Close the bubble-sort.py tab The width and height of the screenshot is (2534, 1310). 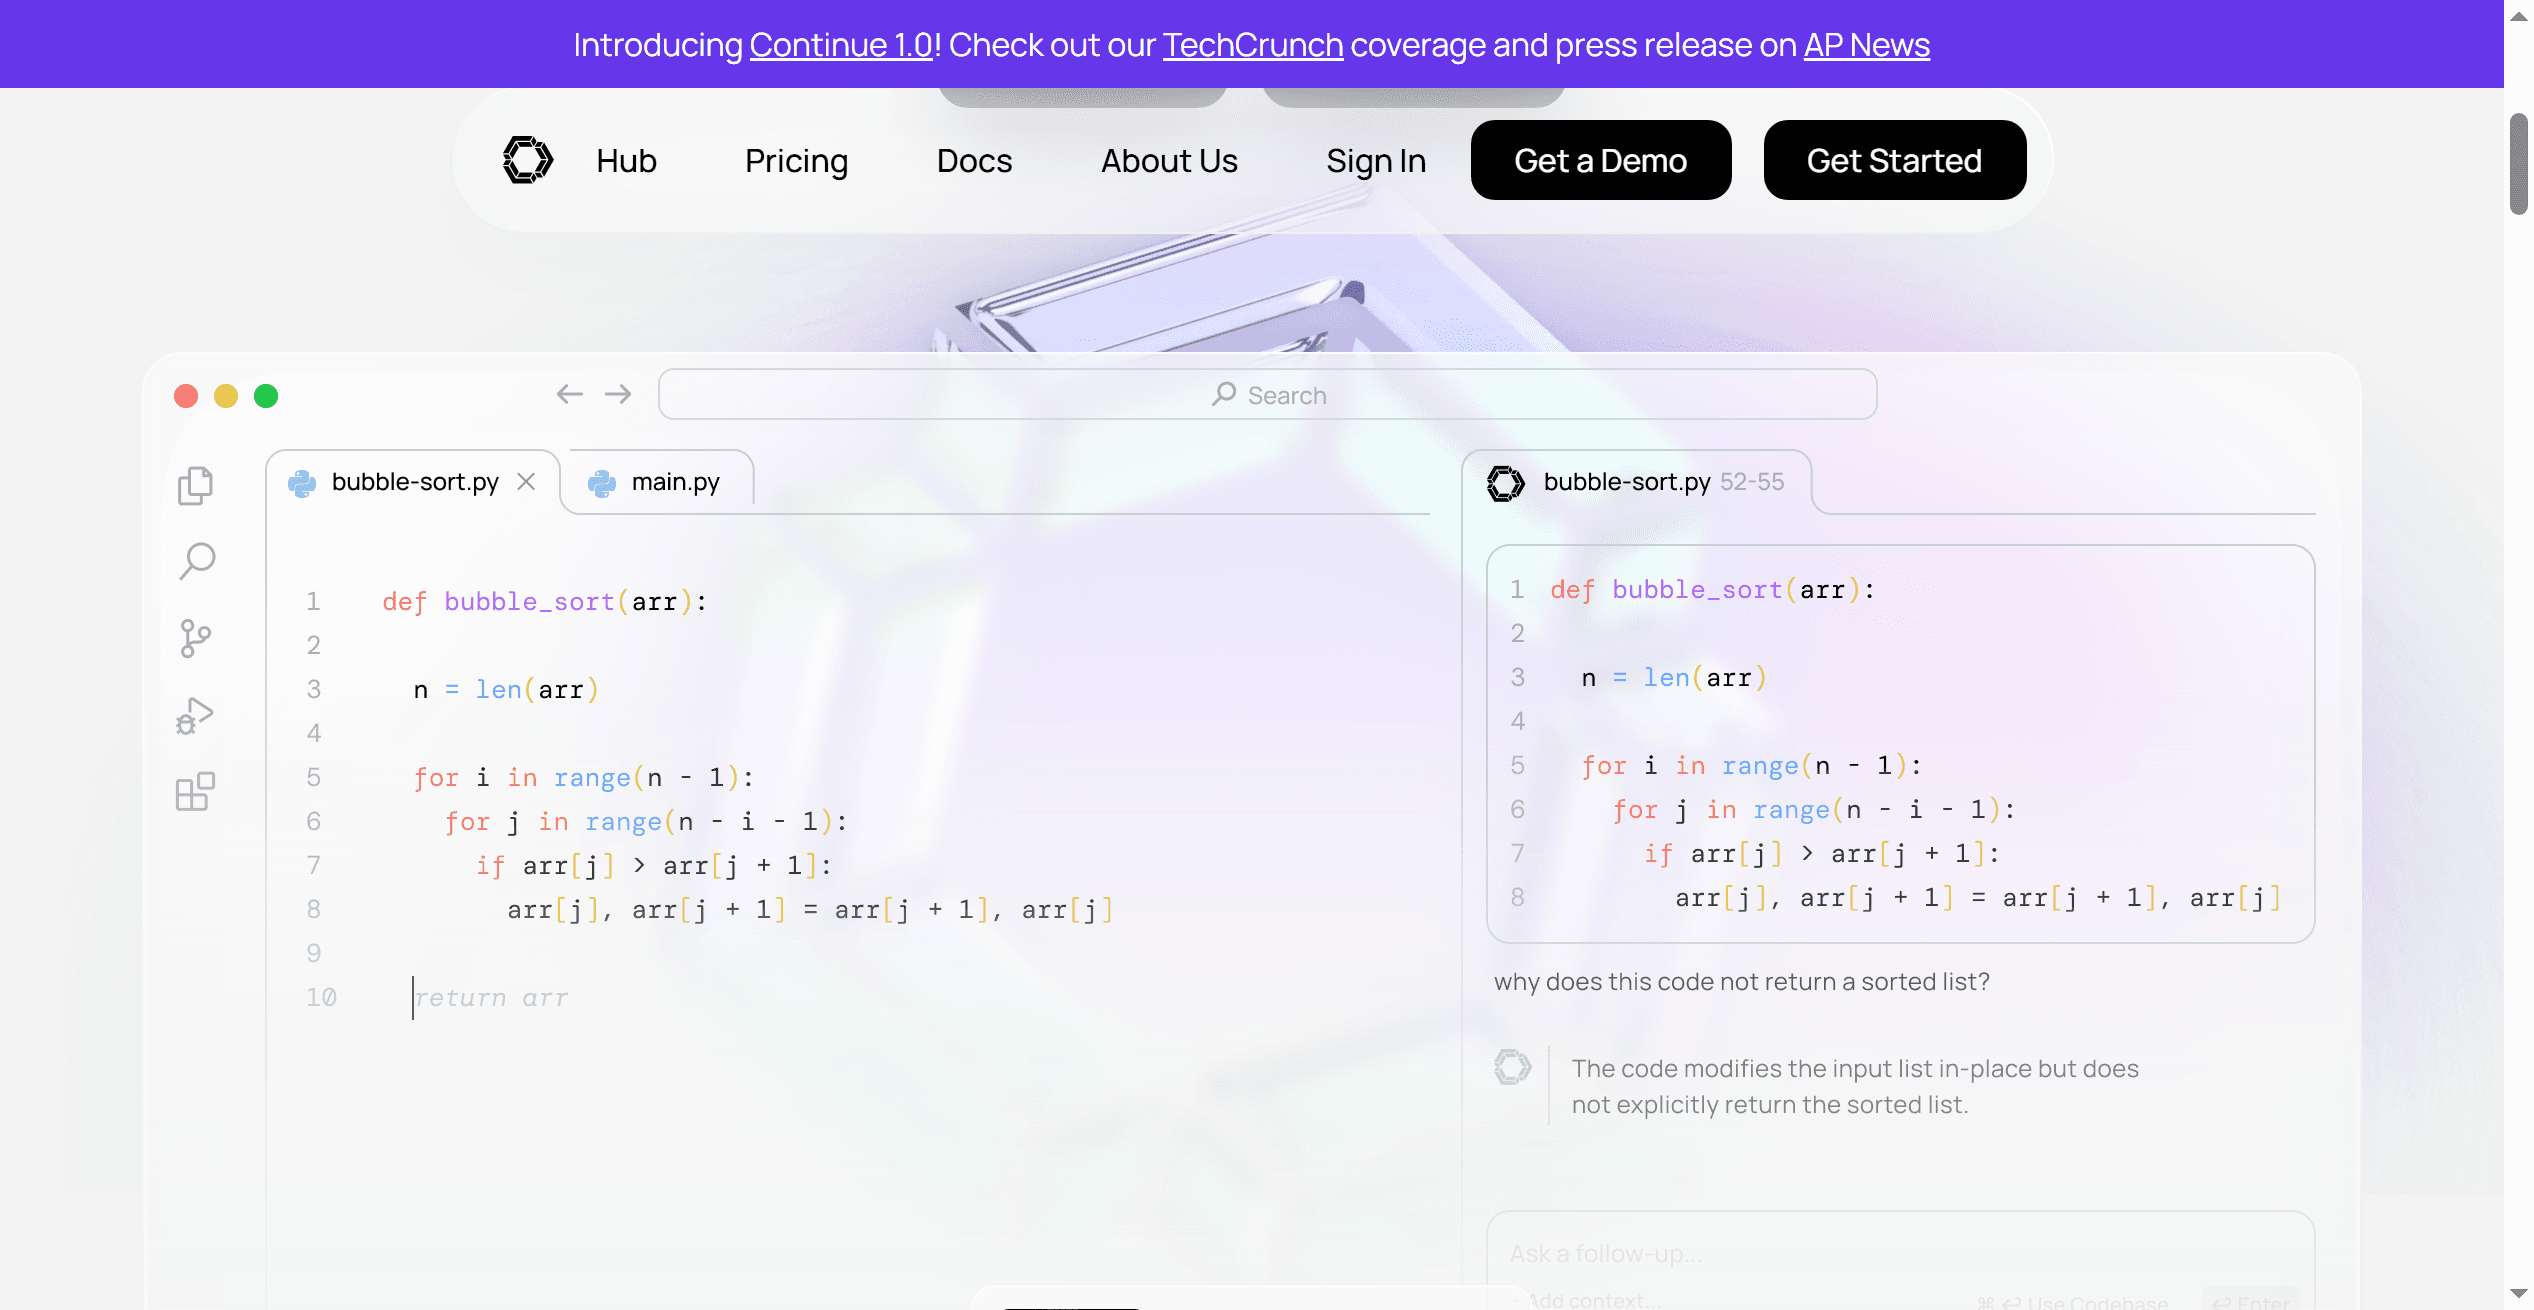click(526, 482)
